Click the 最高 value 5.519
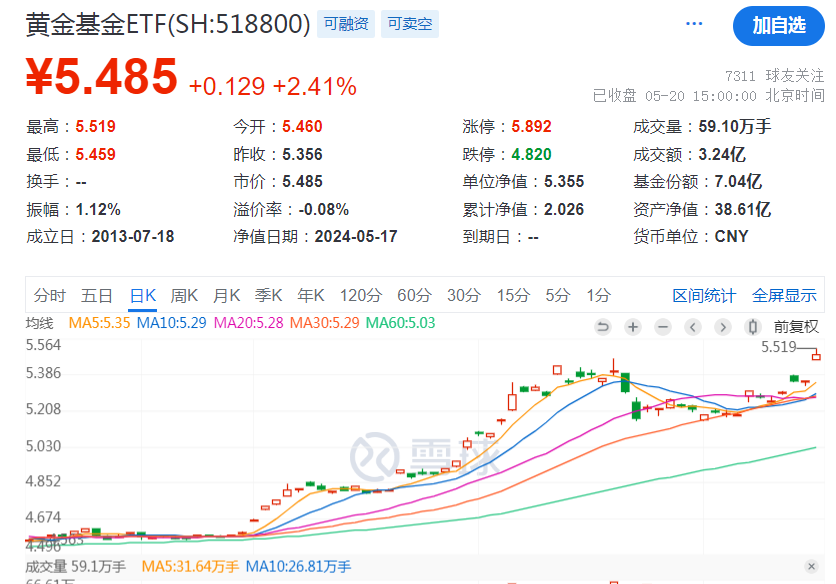The width and height of the screenshot is (836, 584). click(95, 126)
